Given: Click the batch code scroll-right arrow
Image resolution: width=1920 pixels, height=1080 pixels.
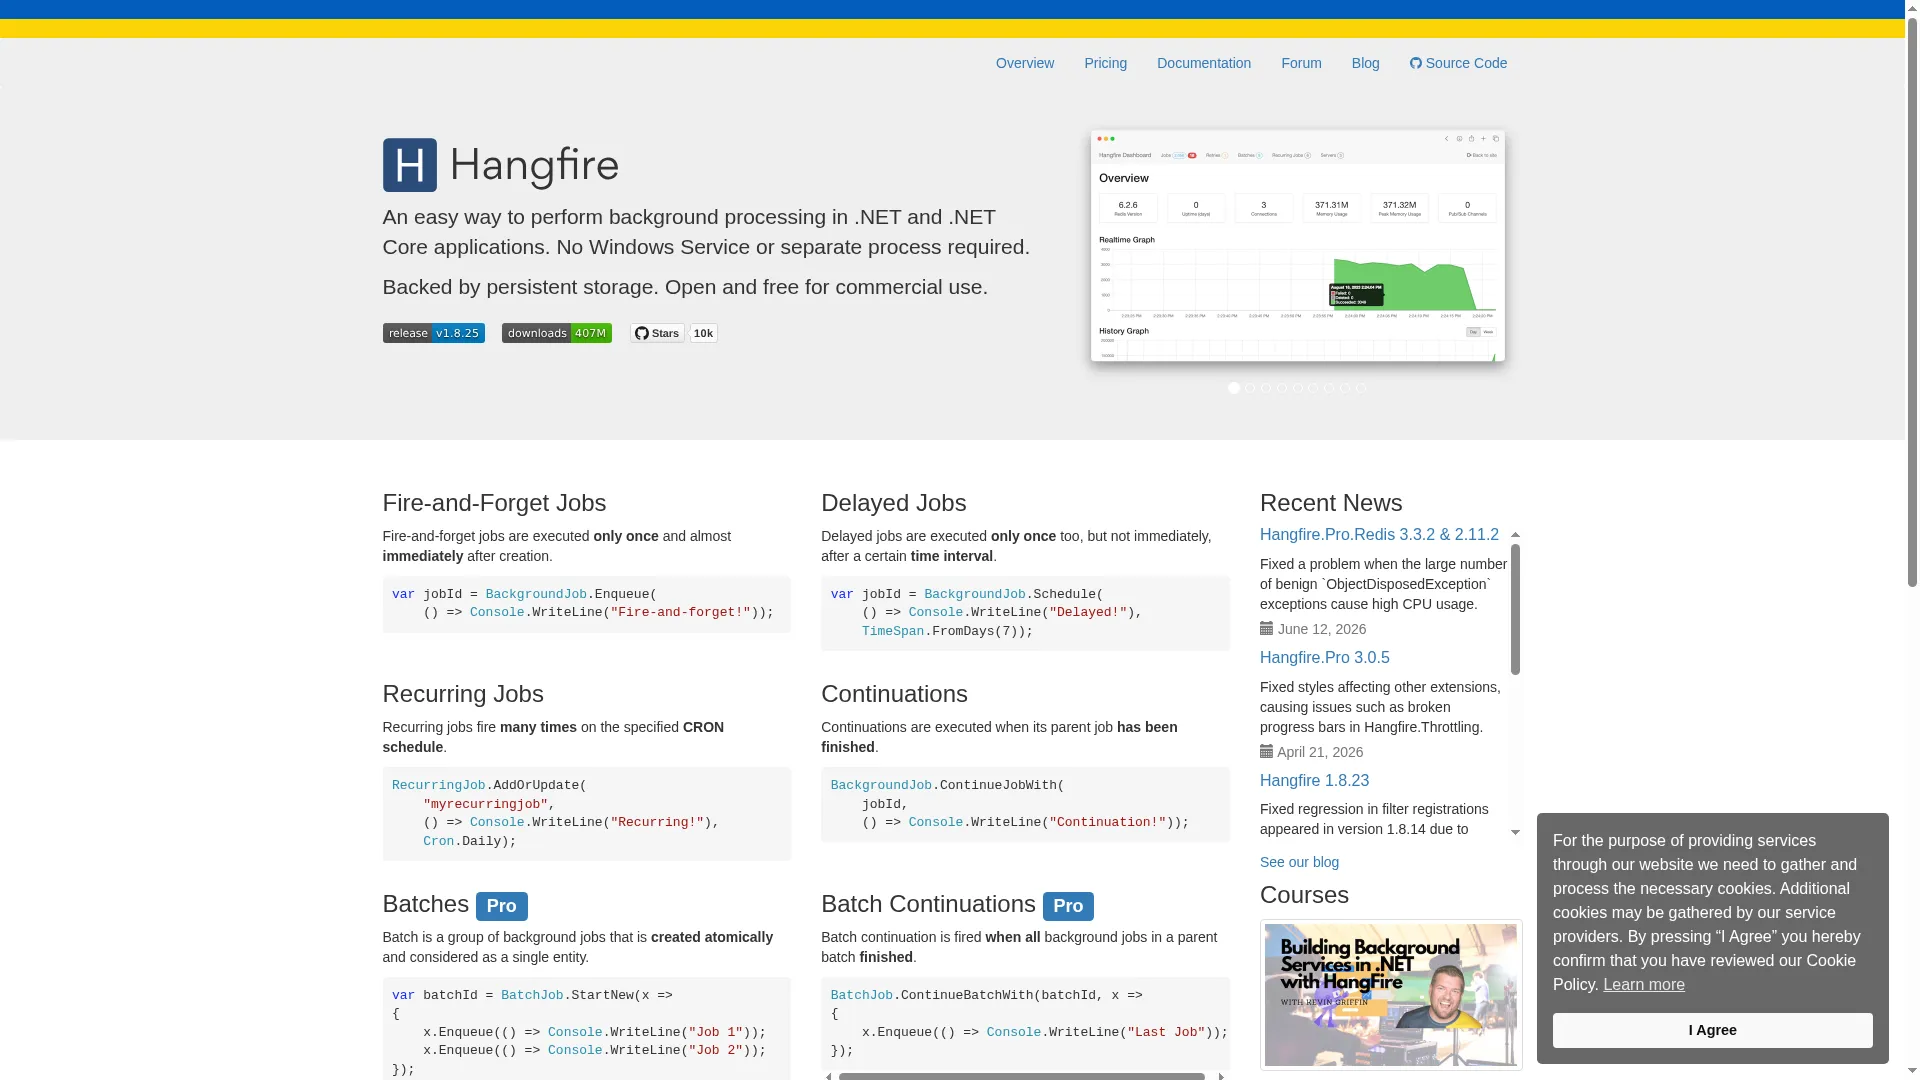Looking at the screenshot, I should [1221, 1076].
